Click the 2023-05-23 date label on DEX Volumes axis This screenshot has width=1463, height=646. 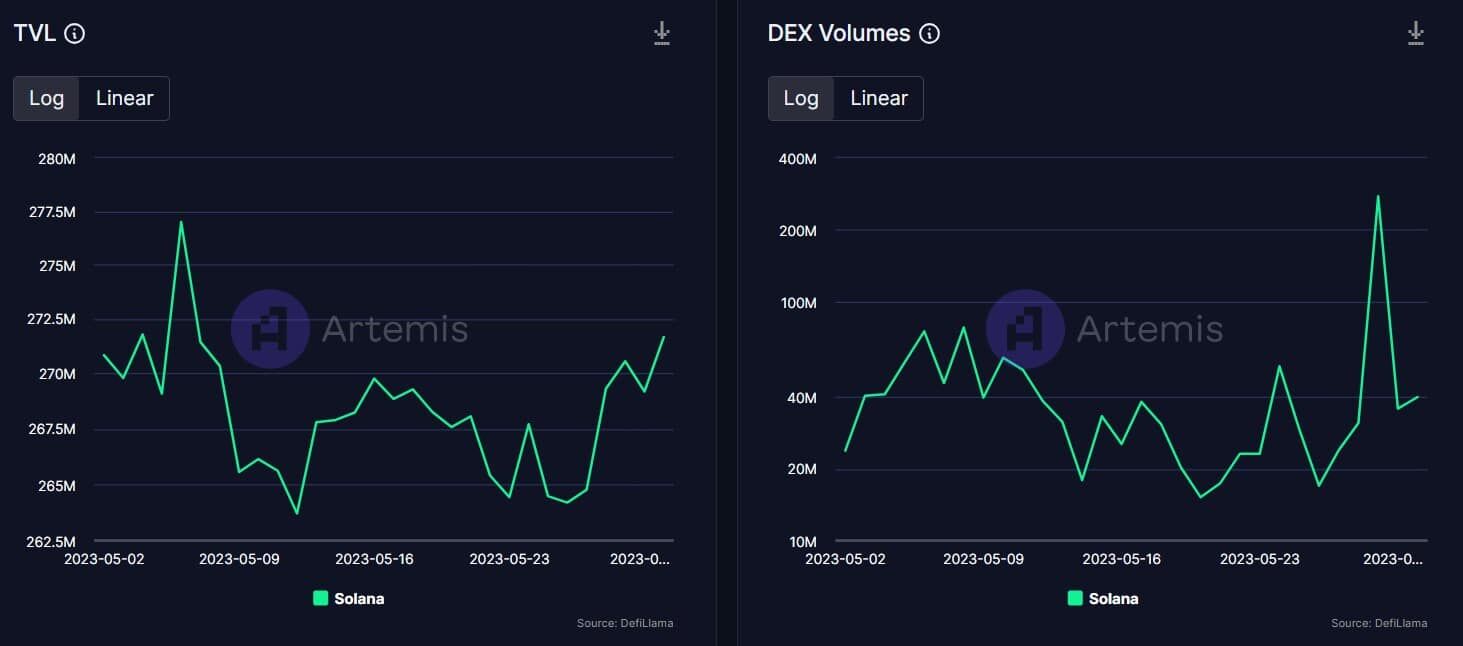pyautogui.click(x=1260, y=558)
